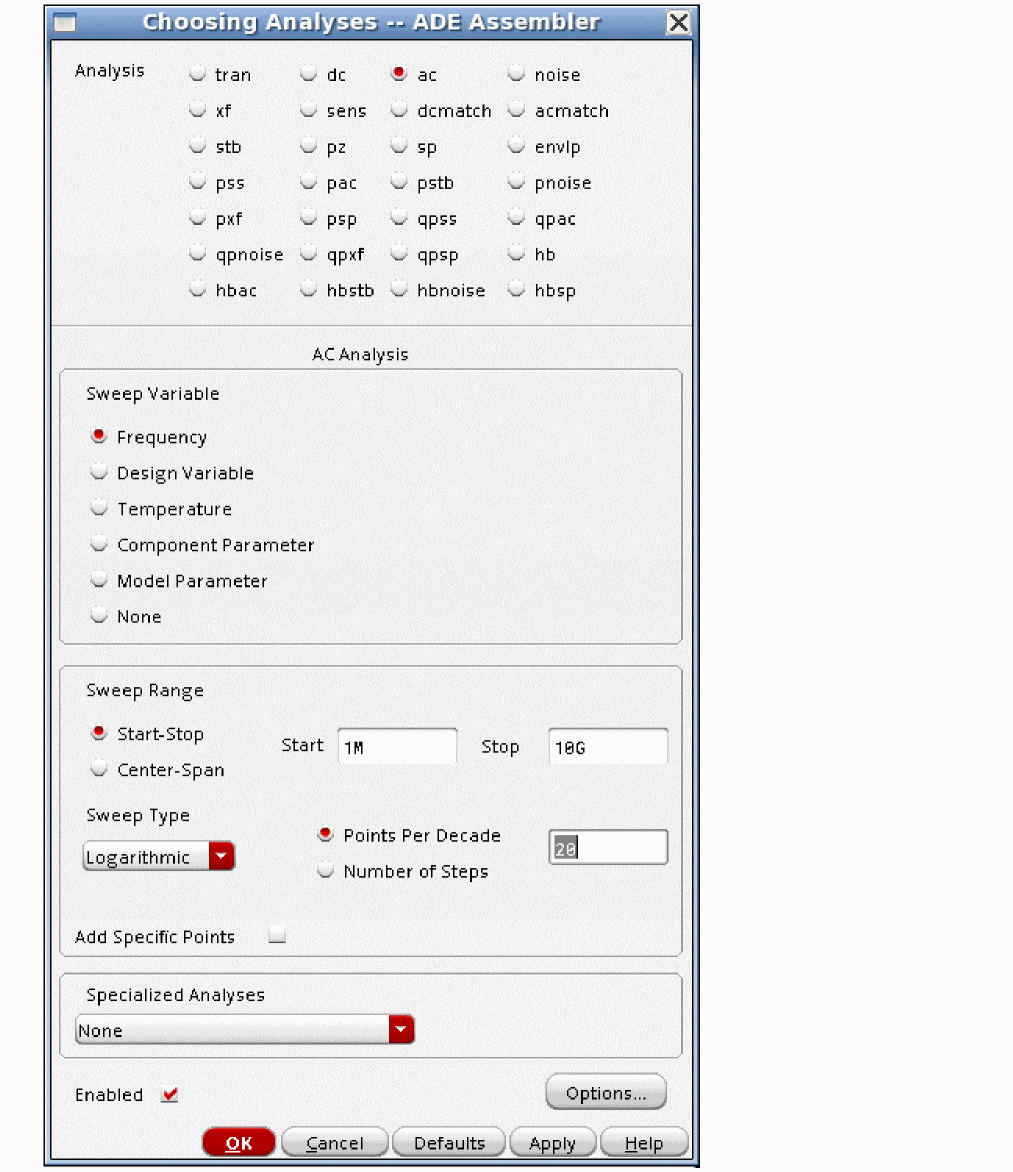Choose Center-Span sweep range

click(99, 768)
